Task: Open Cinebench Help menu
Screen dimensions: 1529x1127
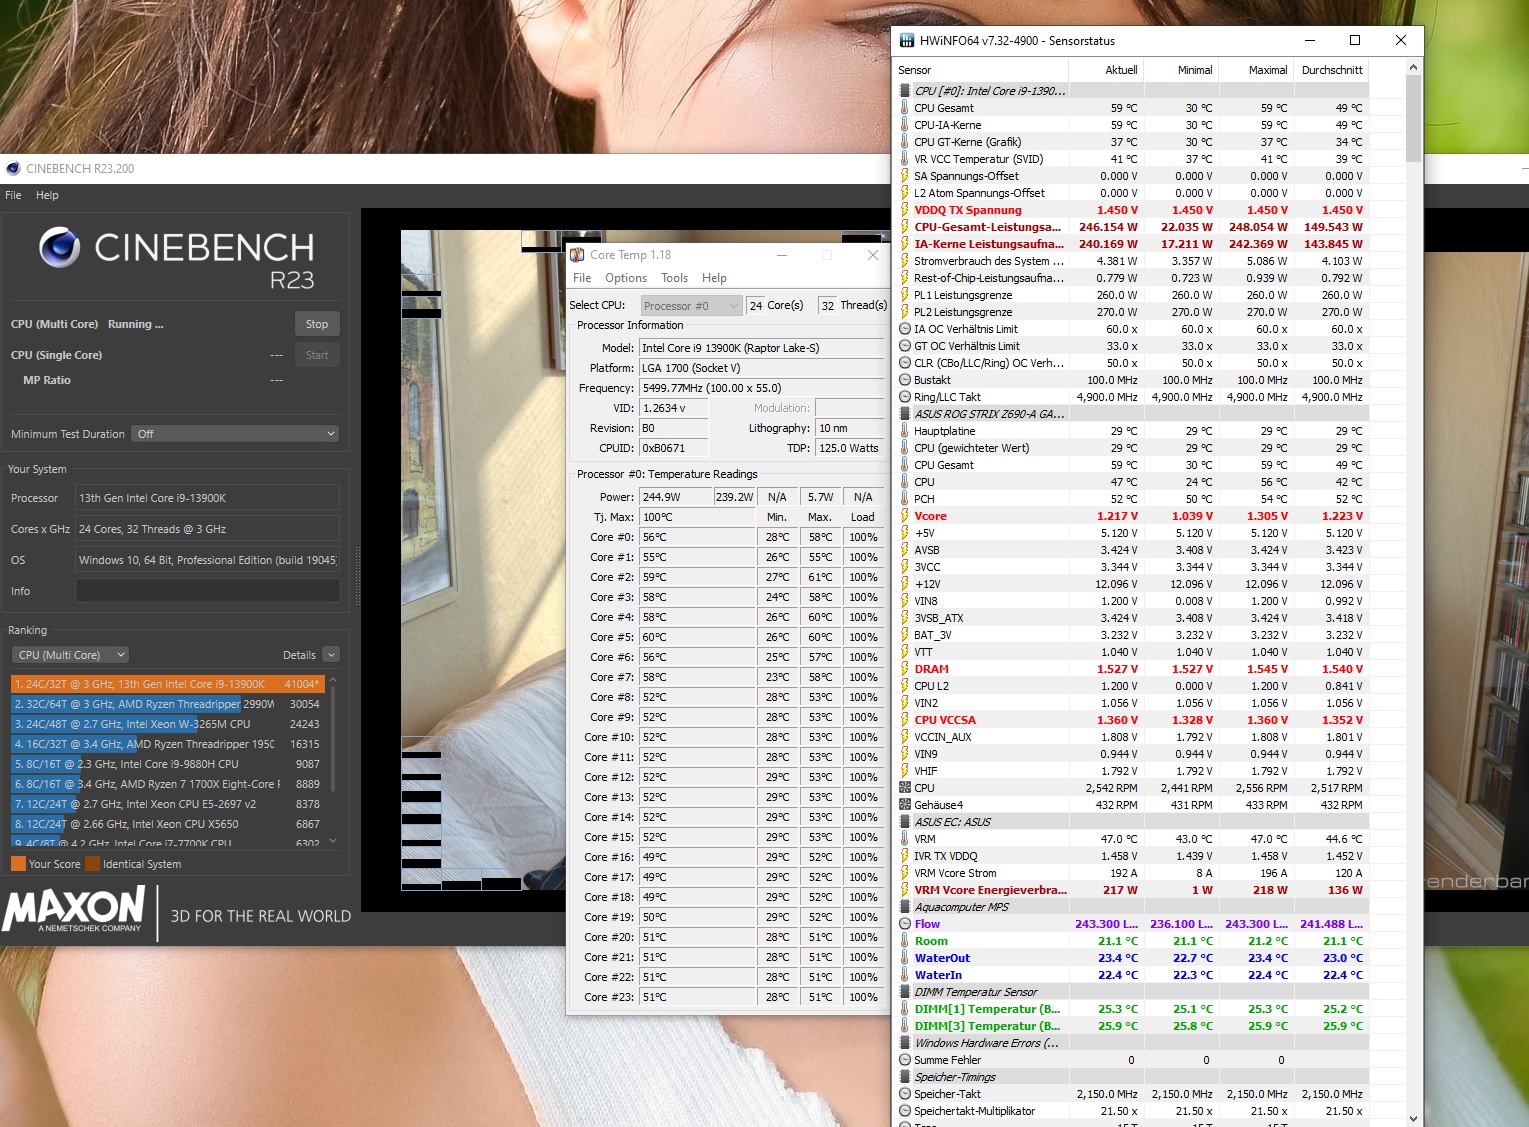Action: click(x=47, y=195)
